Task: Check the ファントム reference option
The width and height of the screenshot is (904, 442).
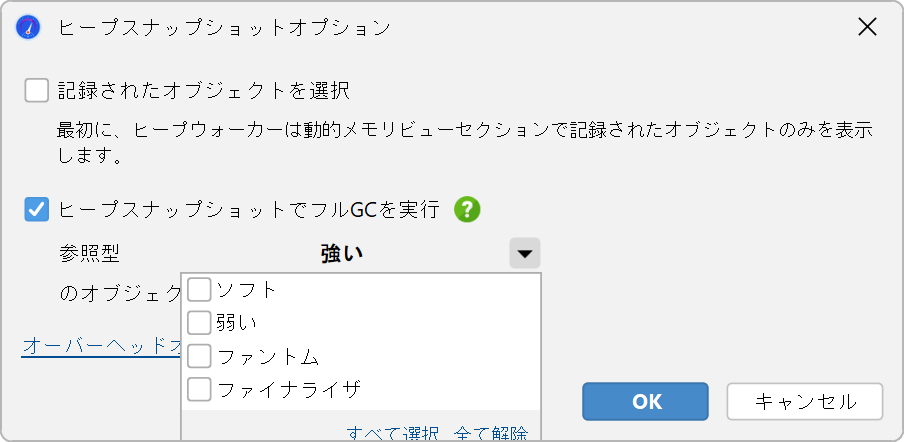Action: click(199, 357)
